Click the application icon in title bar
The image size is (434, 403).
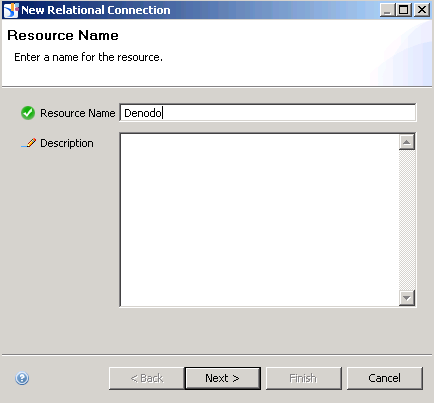(11, 10)
